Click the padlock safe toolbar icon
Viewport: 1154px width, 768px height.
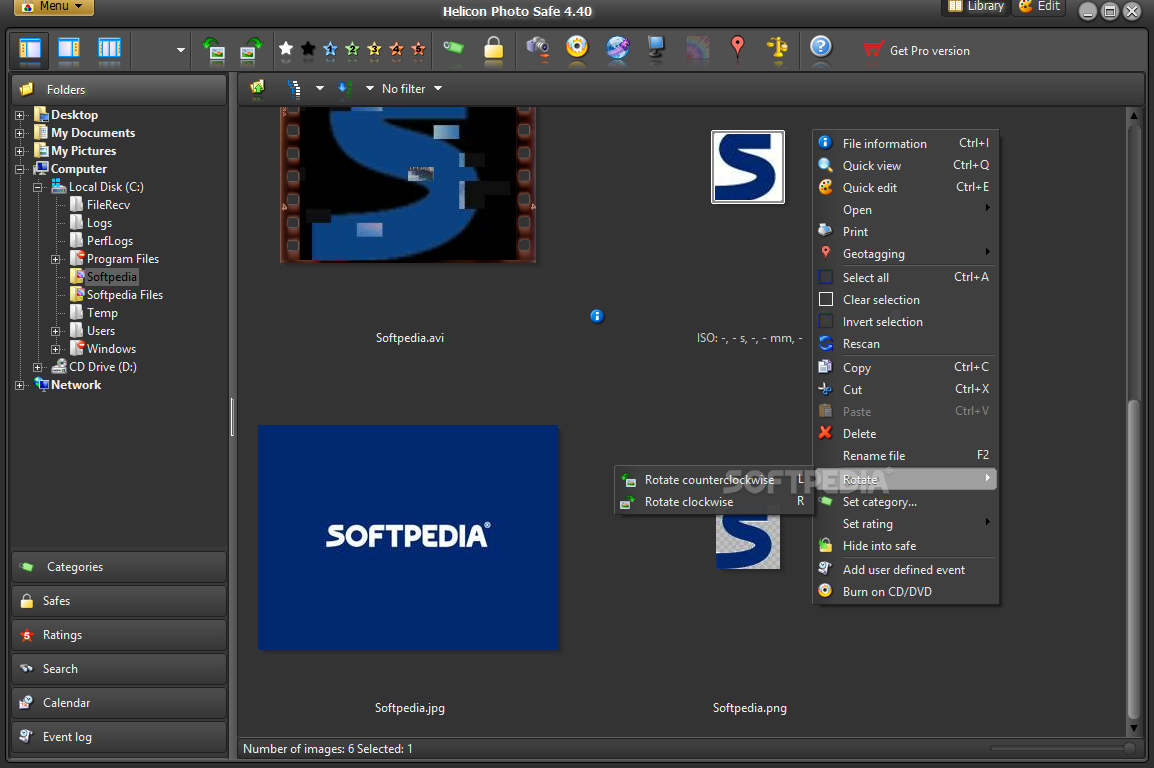(494, 48)
